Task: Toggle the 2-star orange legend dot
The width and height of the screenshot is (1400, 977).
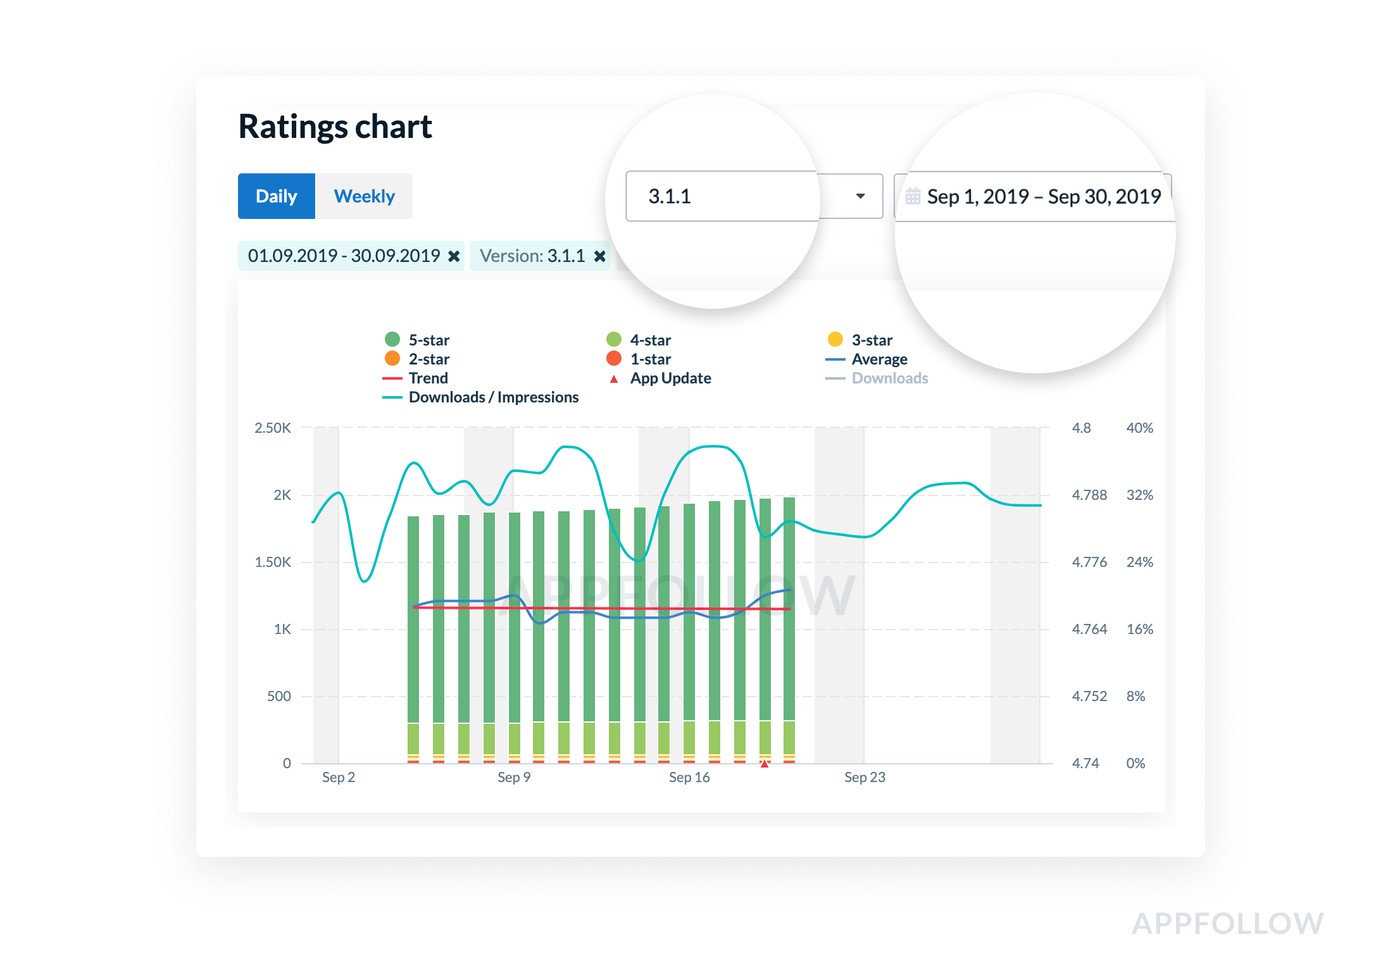Action: [392, 359]
